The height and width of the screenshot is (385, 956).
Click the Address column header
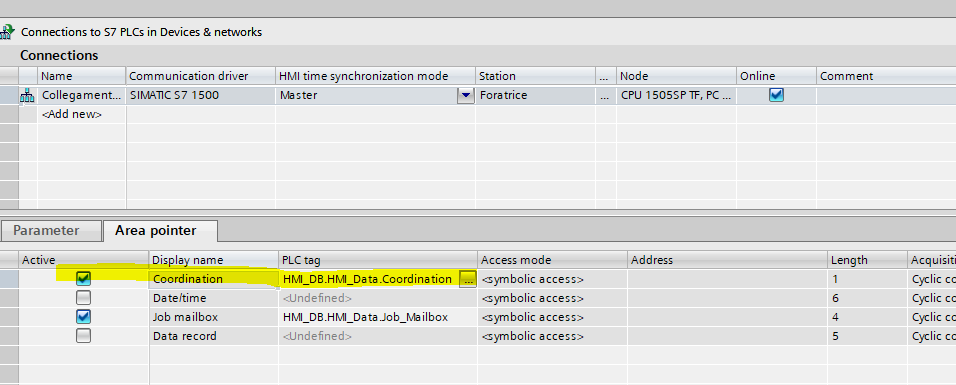pyautogui.click(x=727, y=260)
